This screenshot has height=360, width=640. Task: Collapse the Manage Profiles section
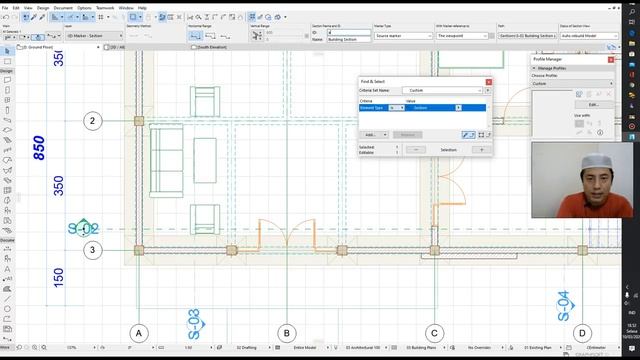[534, 68]
